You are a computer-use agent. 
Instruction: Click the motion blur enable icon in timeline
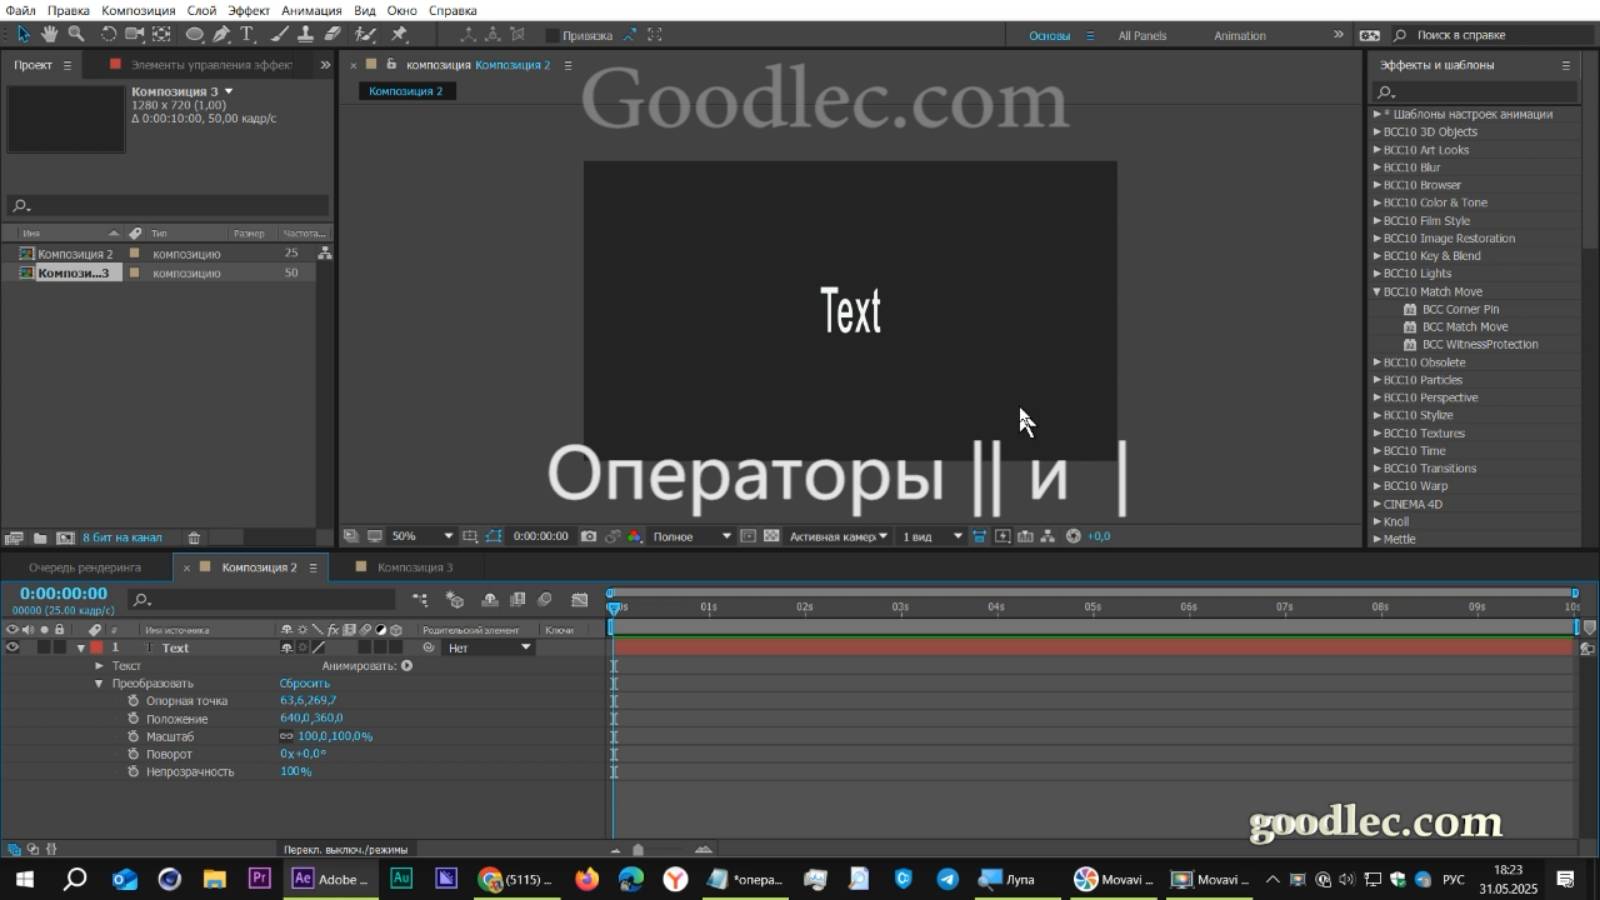545,600
